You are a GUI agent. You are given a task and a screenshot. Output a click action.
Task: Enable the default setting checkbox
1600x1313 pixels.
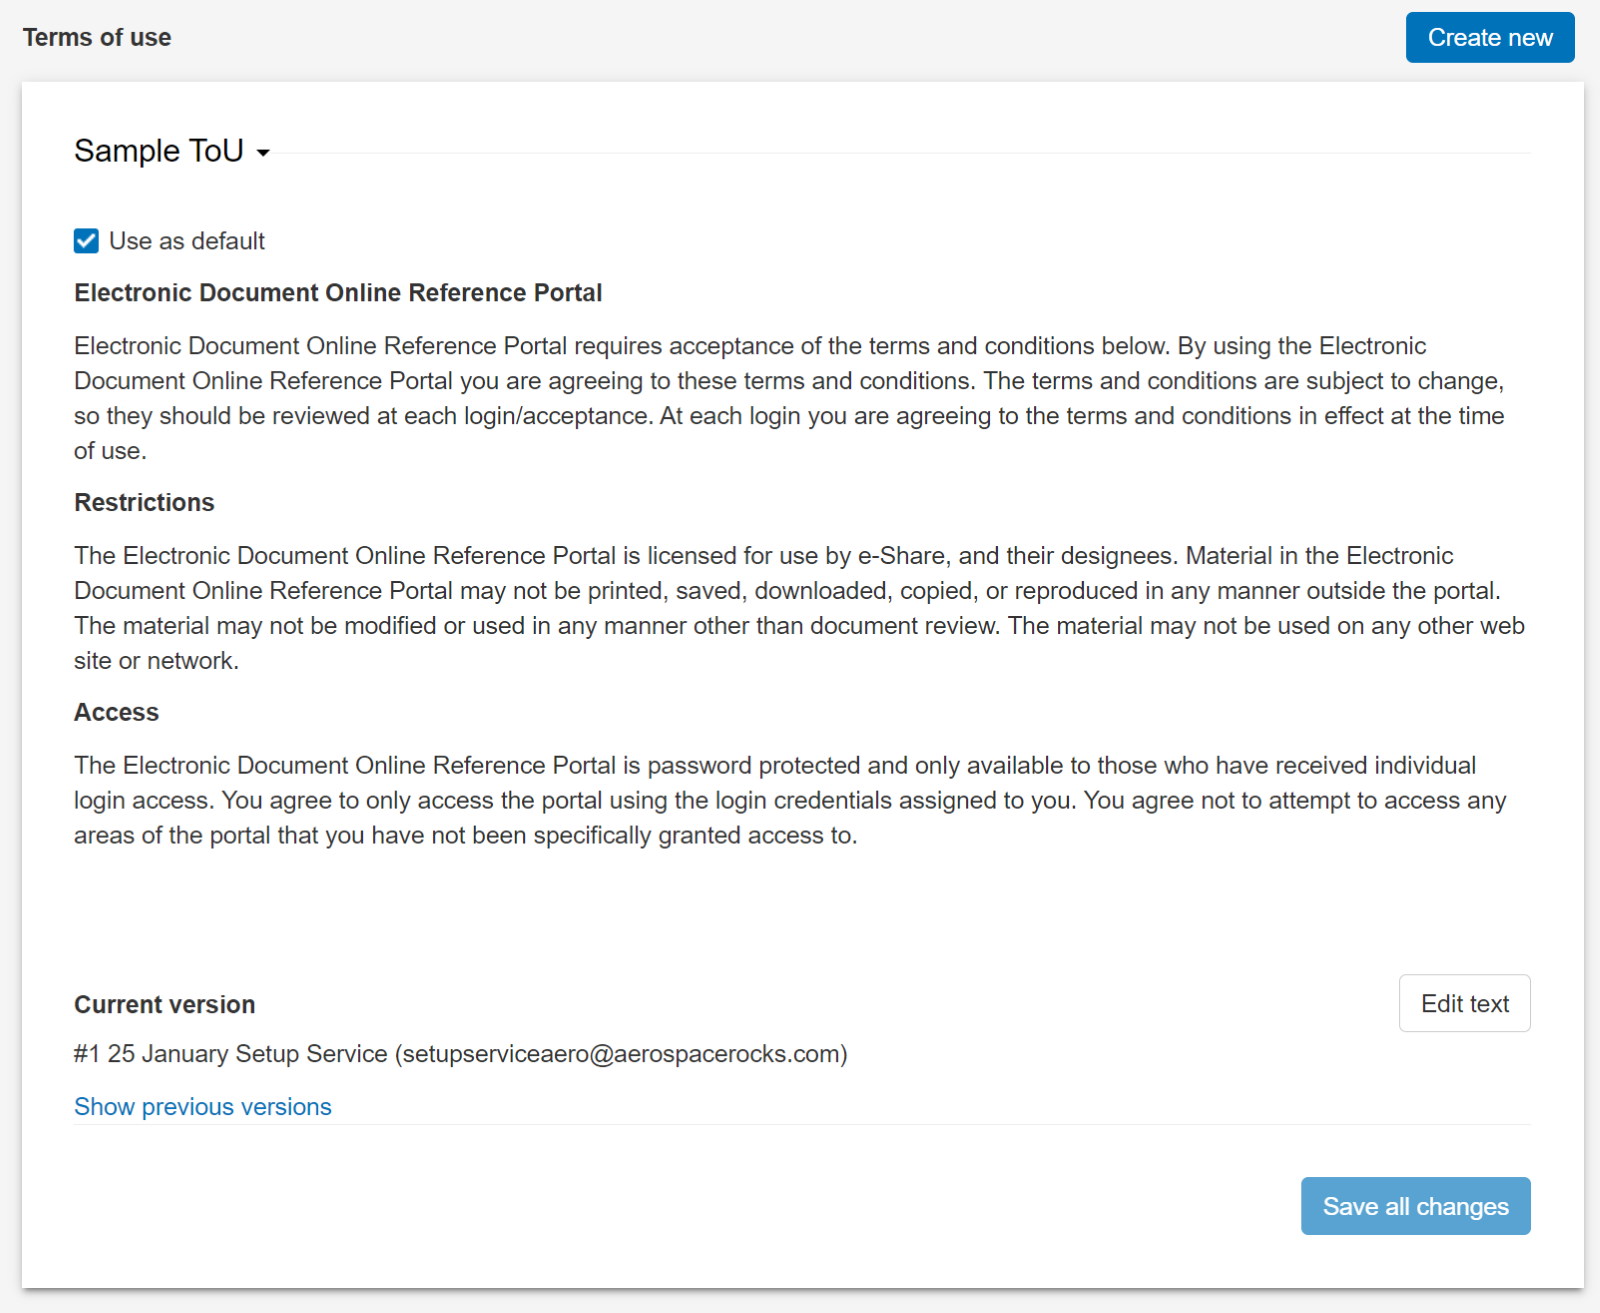85,240
